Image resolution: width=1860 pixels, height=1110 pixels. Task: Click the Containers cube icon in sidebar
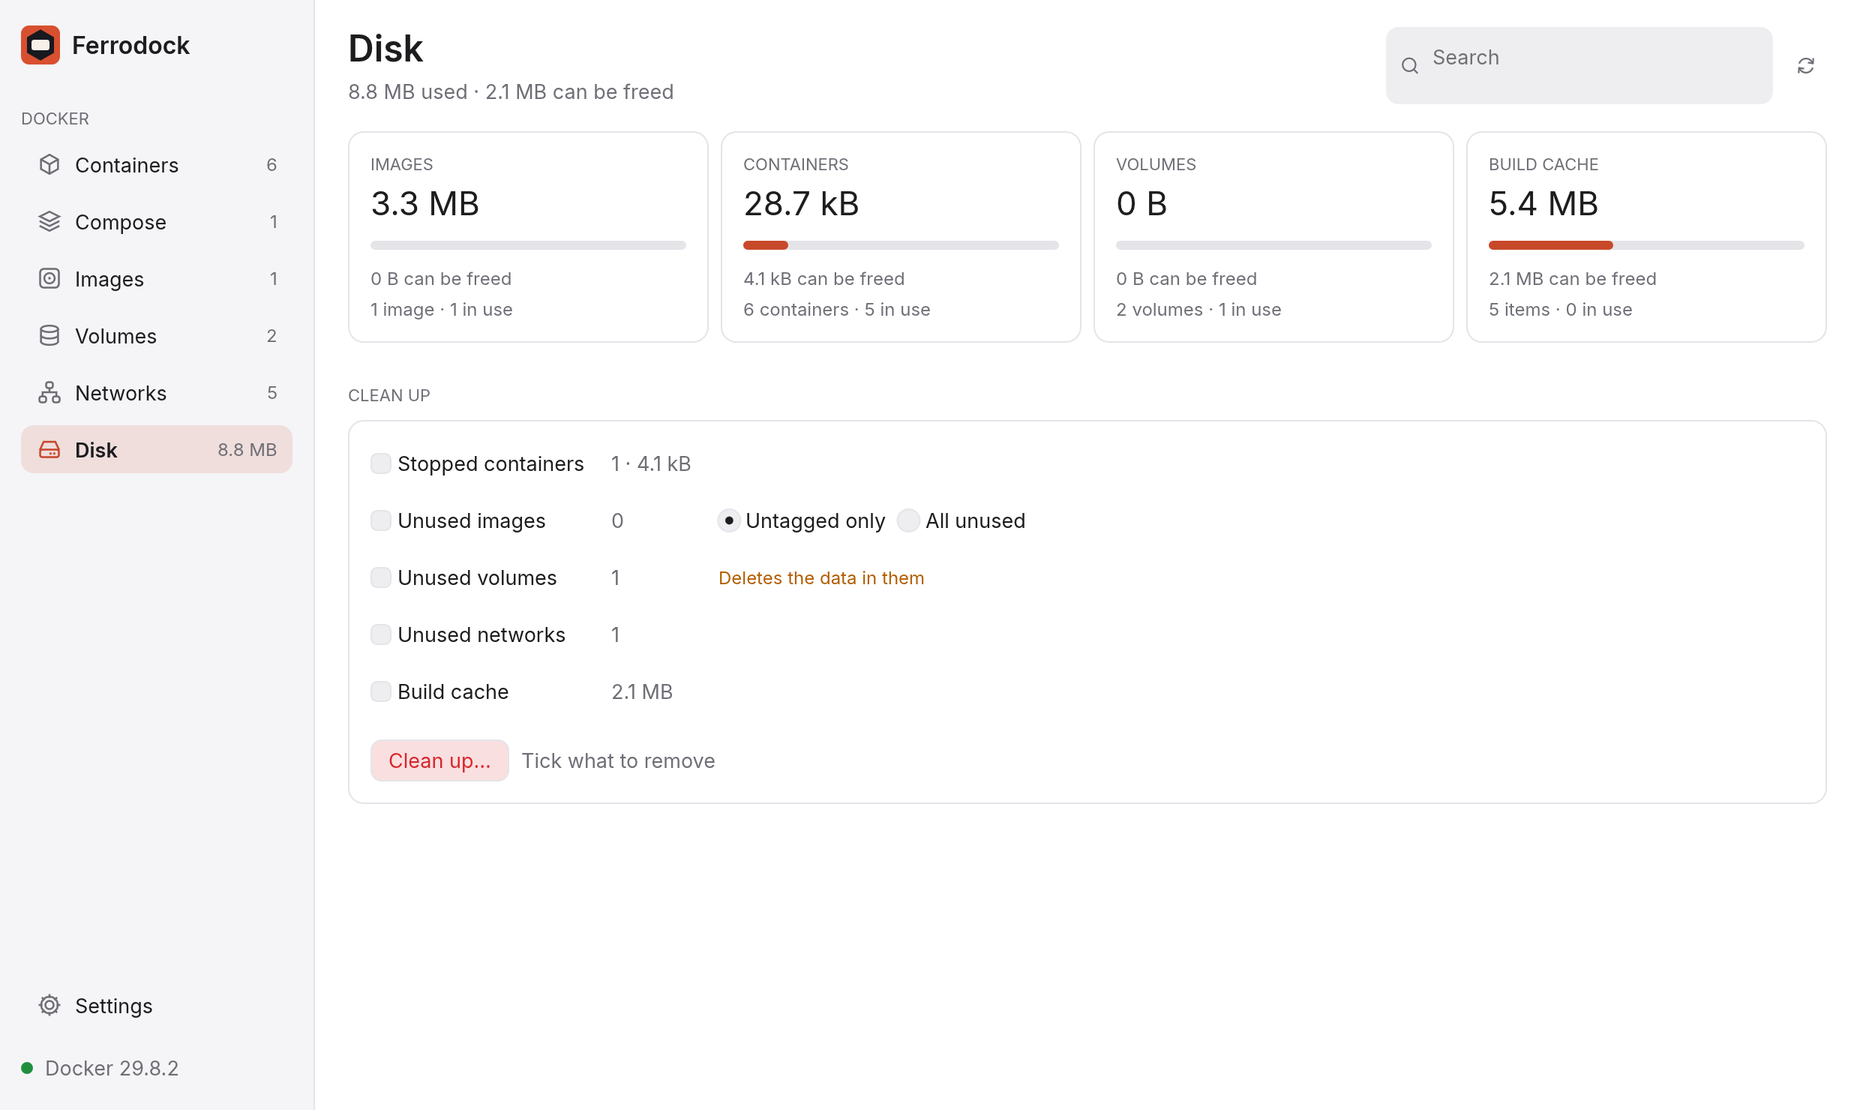click(x=49, y=164)
